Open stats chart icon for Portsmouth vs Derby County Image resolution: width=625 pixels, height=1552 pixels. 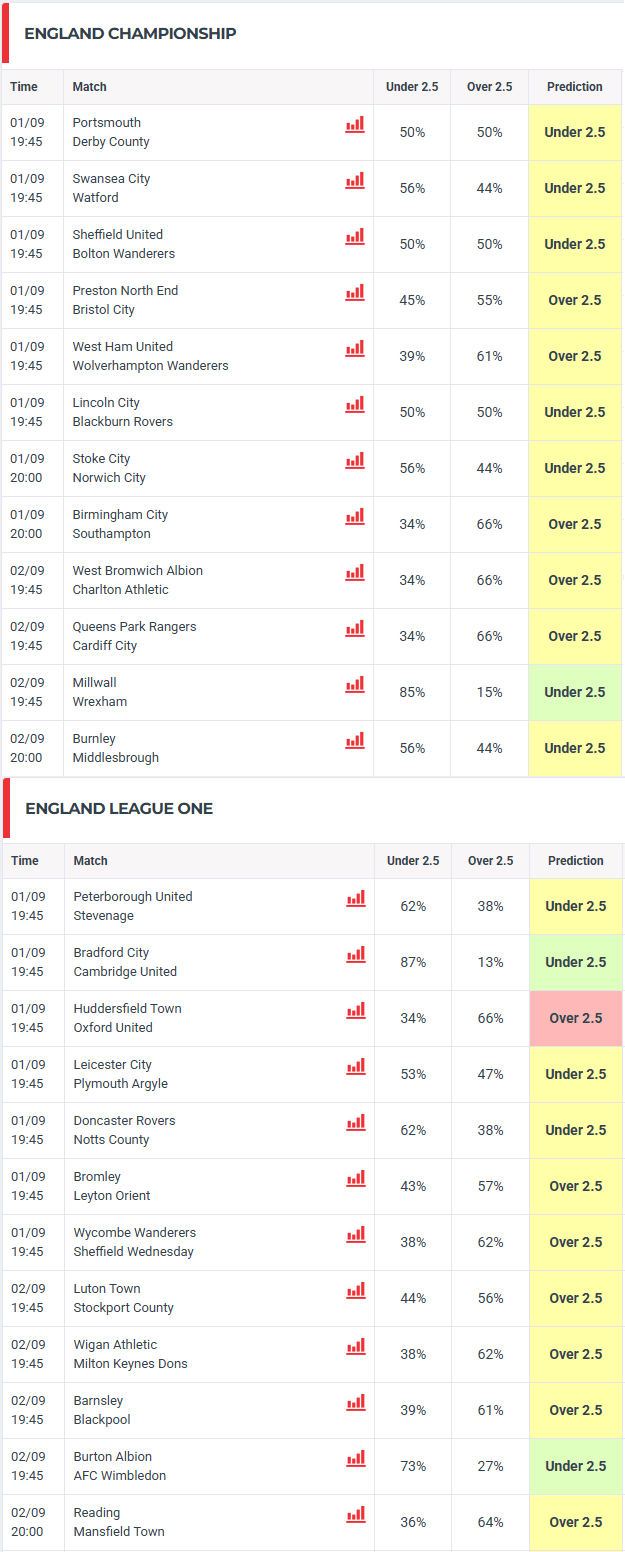pyautogui.click(x=355, y=124)
